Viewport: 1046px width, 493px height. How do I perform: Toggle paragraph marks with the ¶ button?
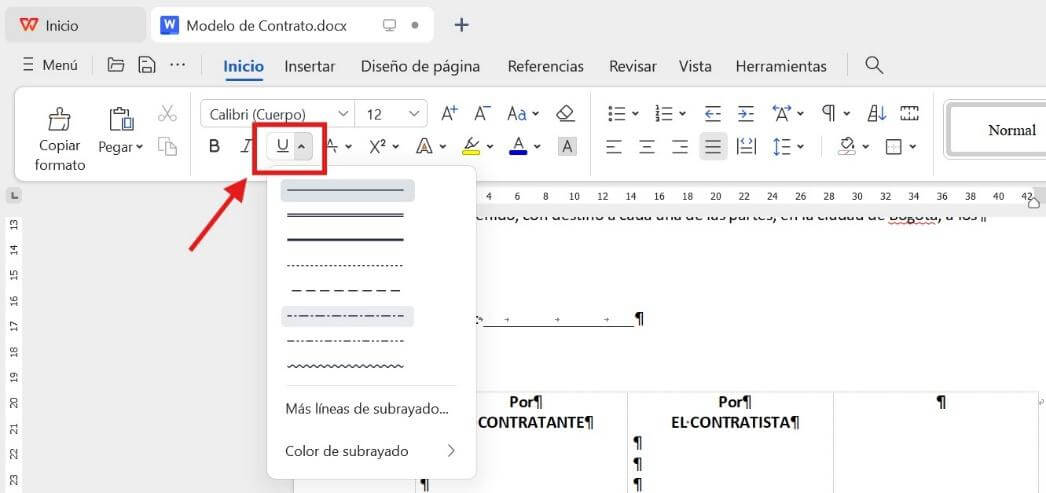[x=829, y=113]
